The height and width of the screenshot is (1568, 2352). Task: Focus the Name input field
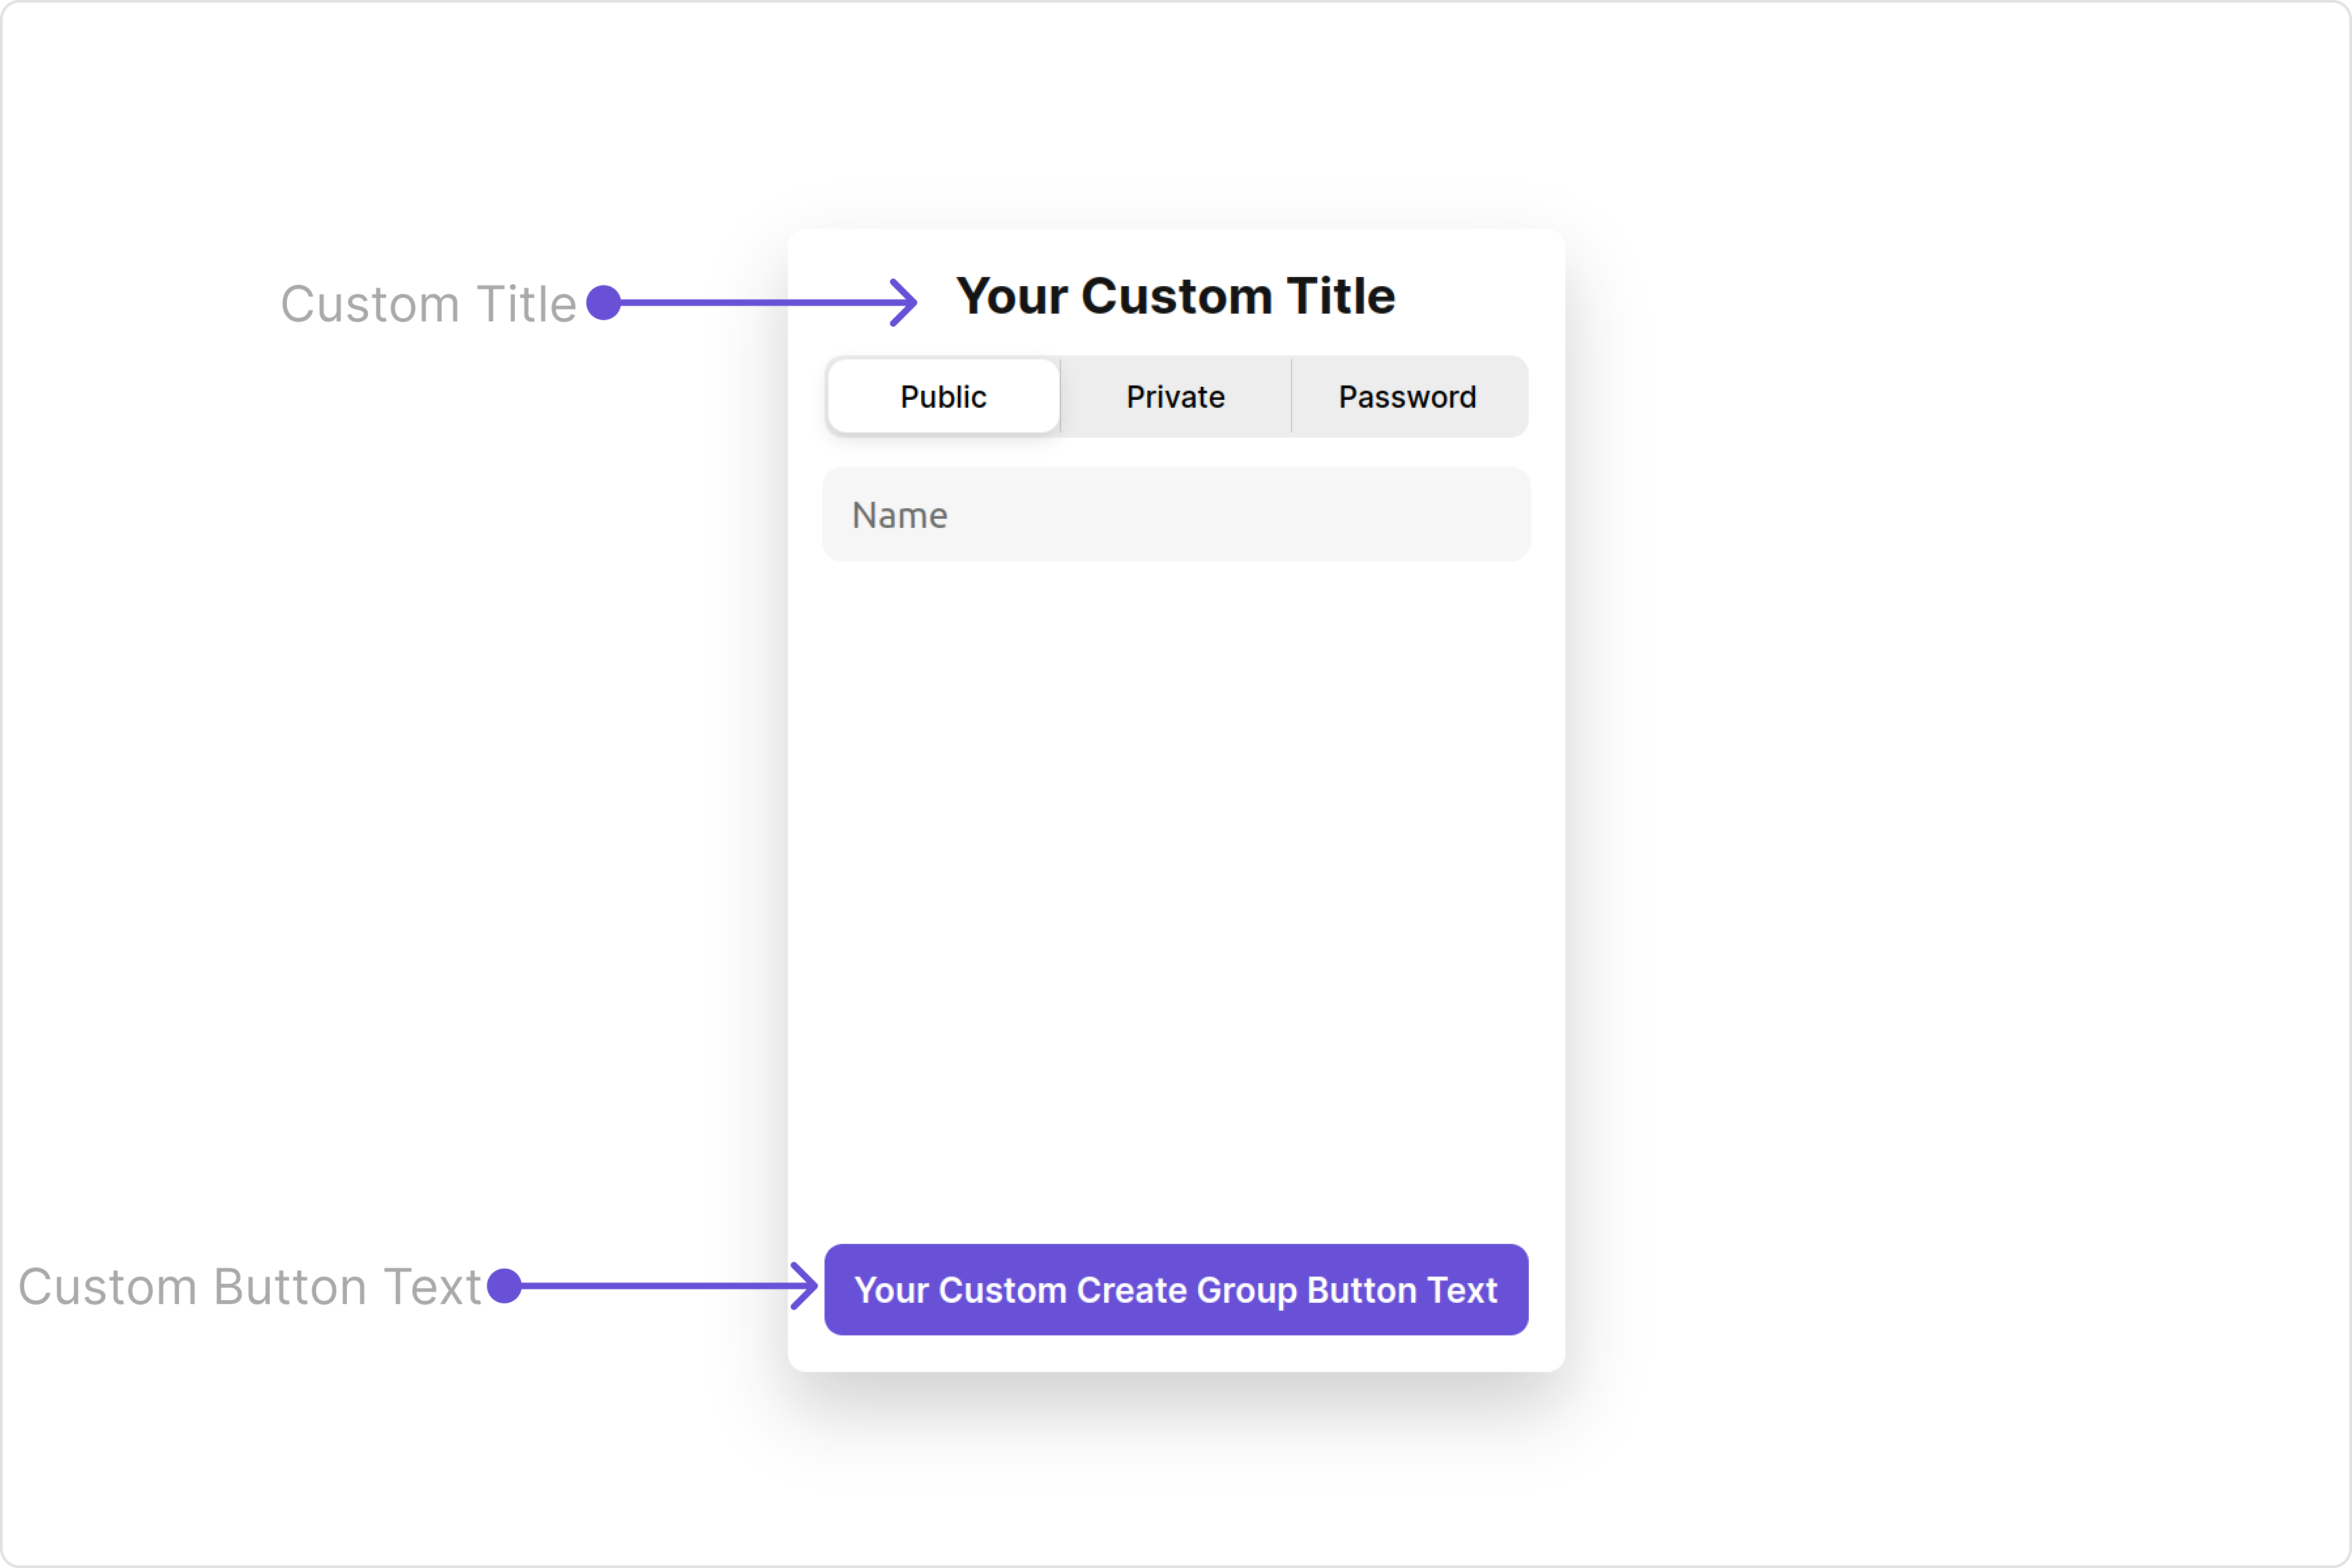1175,515
